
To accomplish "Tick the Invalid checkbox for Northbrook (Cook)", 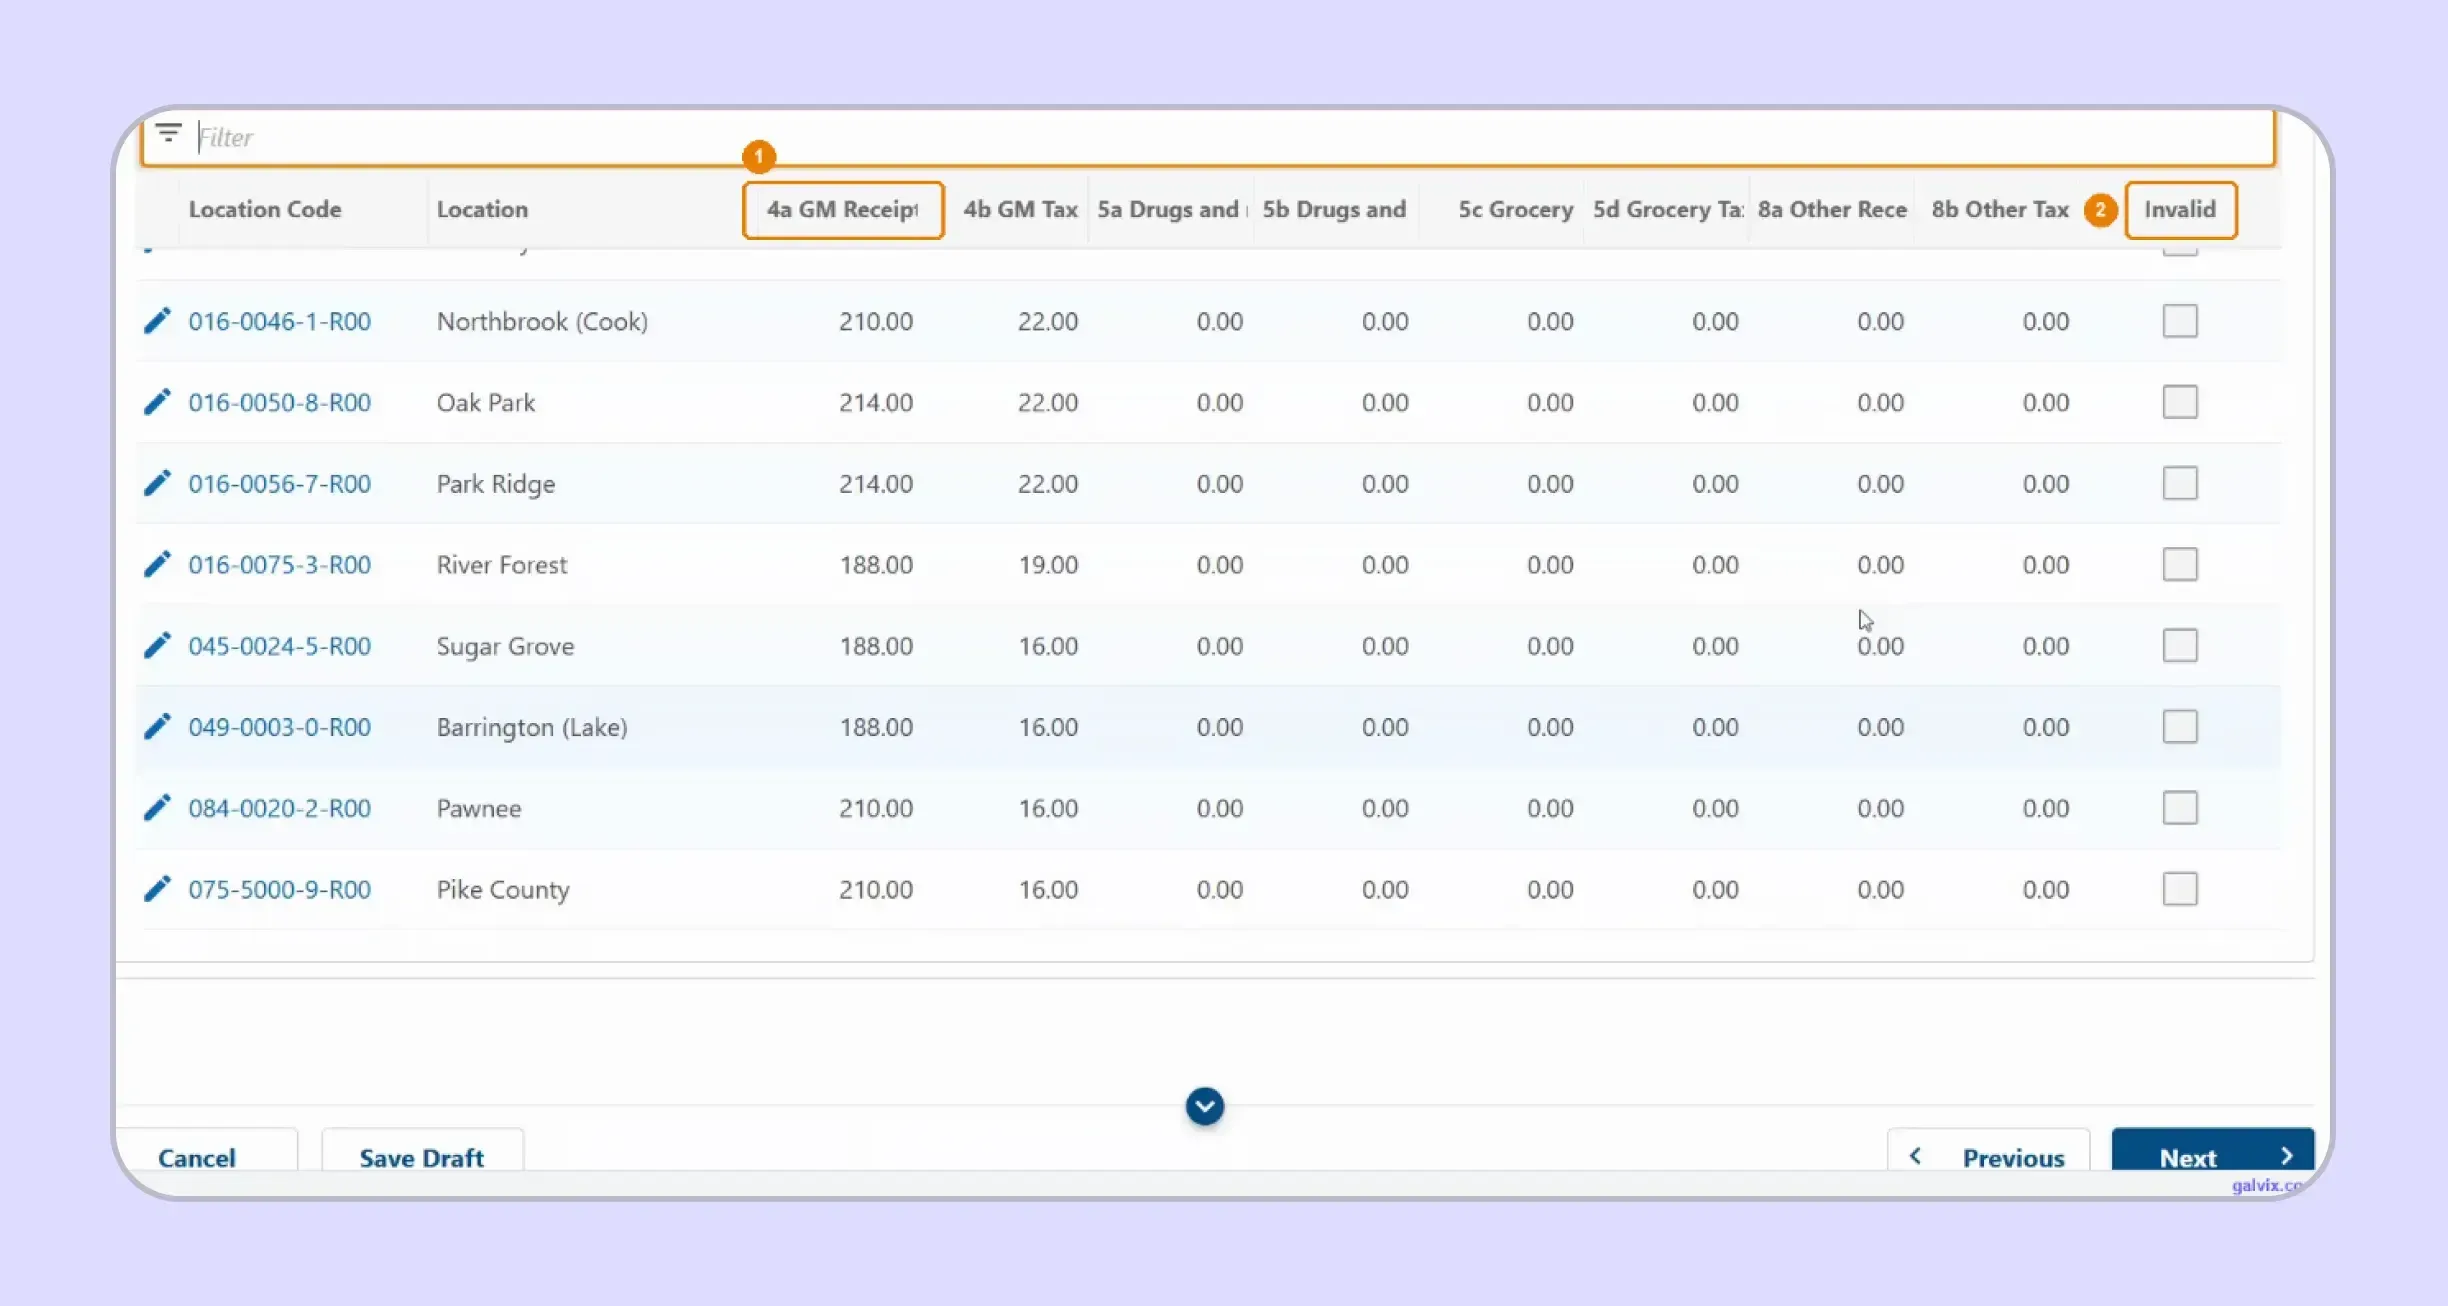I will coord(2180,321).
